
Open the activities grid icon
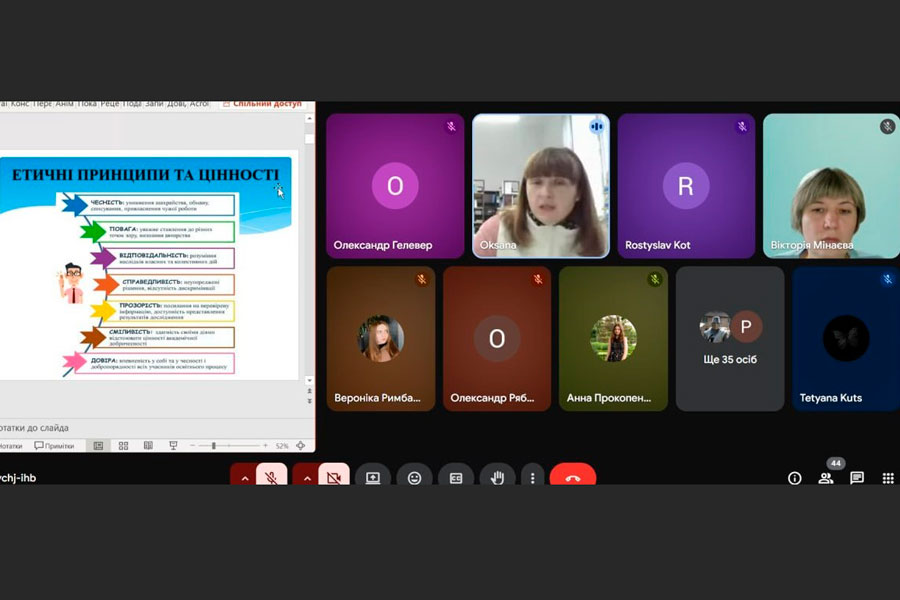point(888,478)
